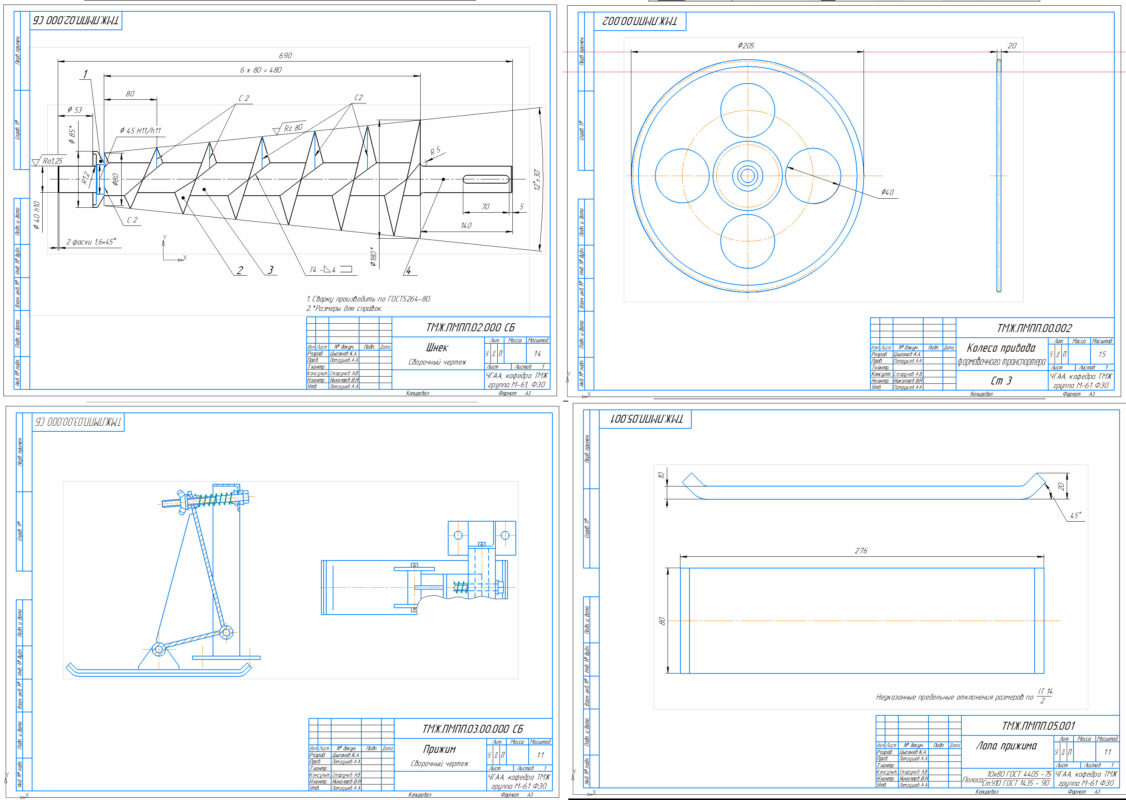Click the XY coordinate axes icon in screw drawing
The height and width of the screenshot is (800, 1126).
click(x=170, y=250)
